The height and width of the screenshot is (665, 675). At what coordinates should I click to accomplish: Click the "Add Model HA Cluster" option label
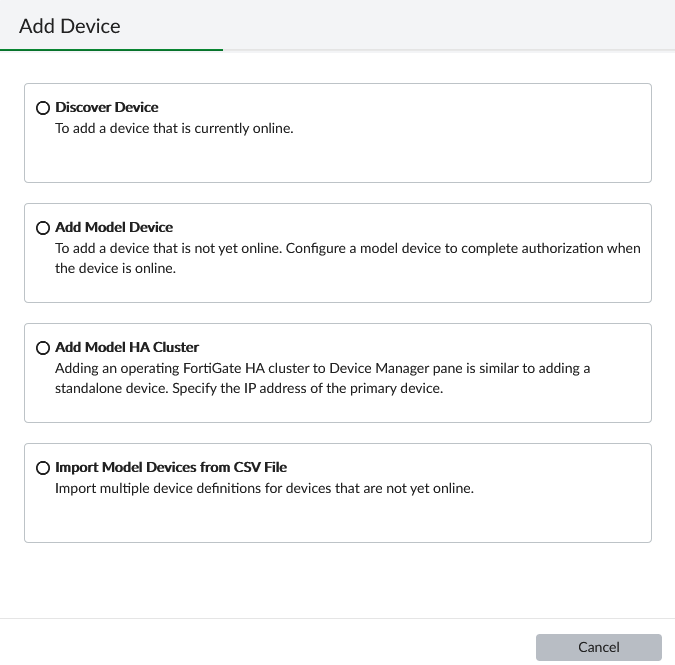point(127,348)
